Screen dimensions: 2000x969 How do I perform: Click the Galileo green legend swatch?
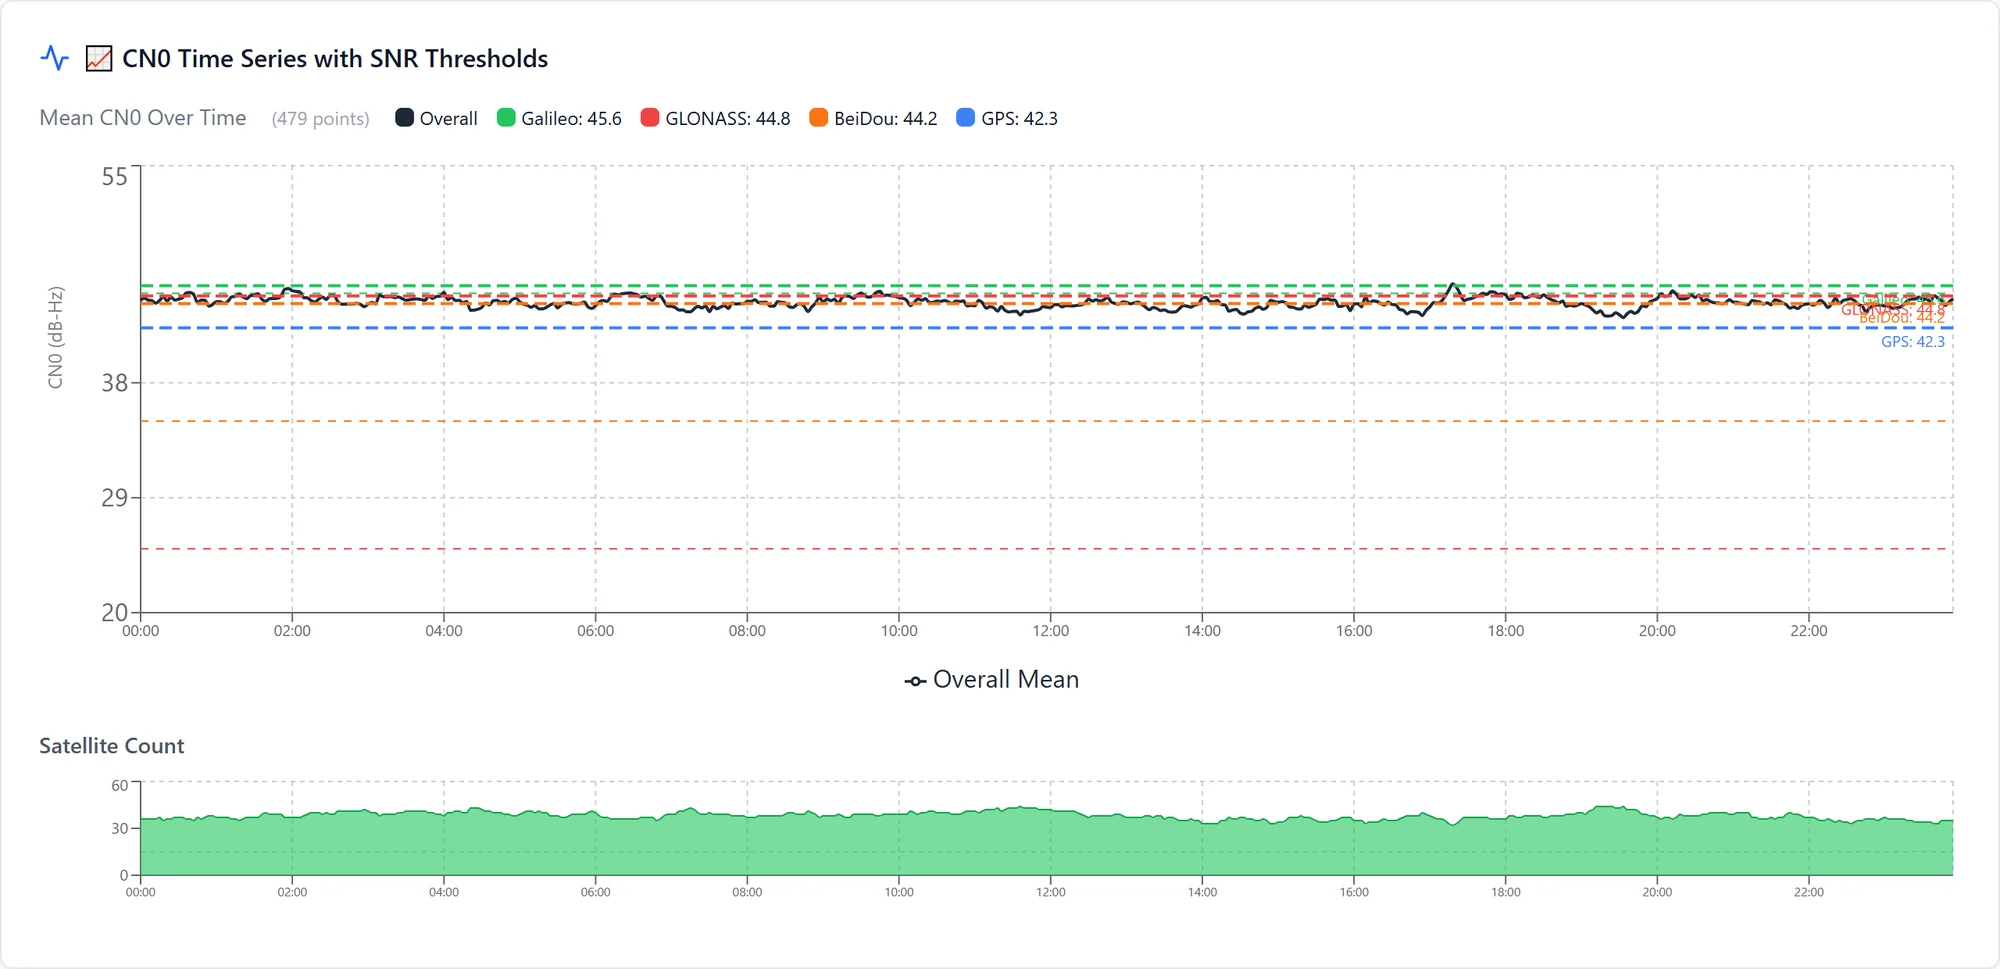506,118
